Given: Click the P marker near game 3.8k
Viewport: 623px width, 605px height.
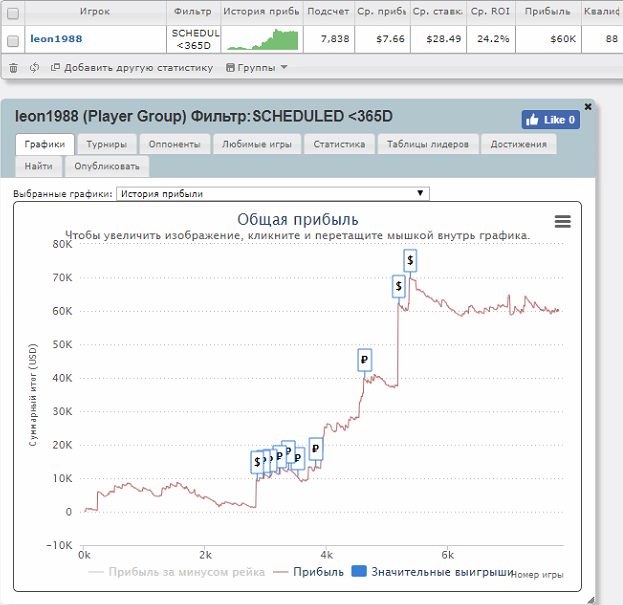Looking at the screenshot, I should click(316, 449).
